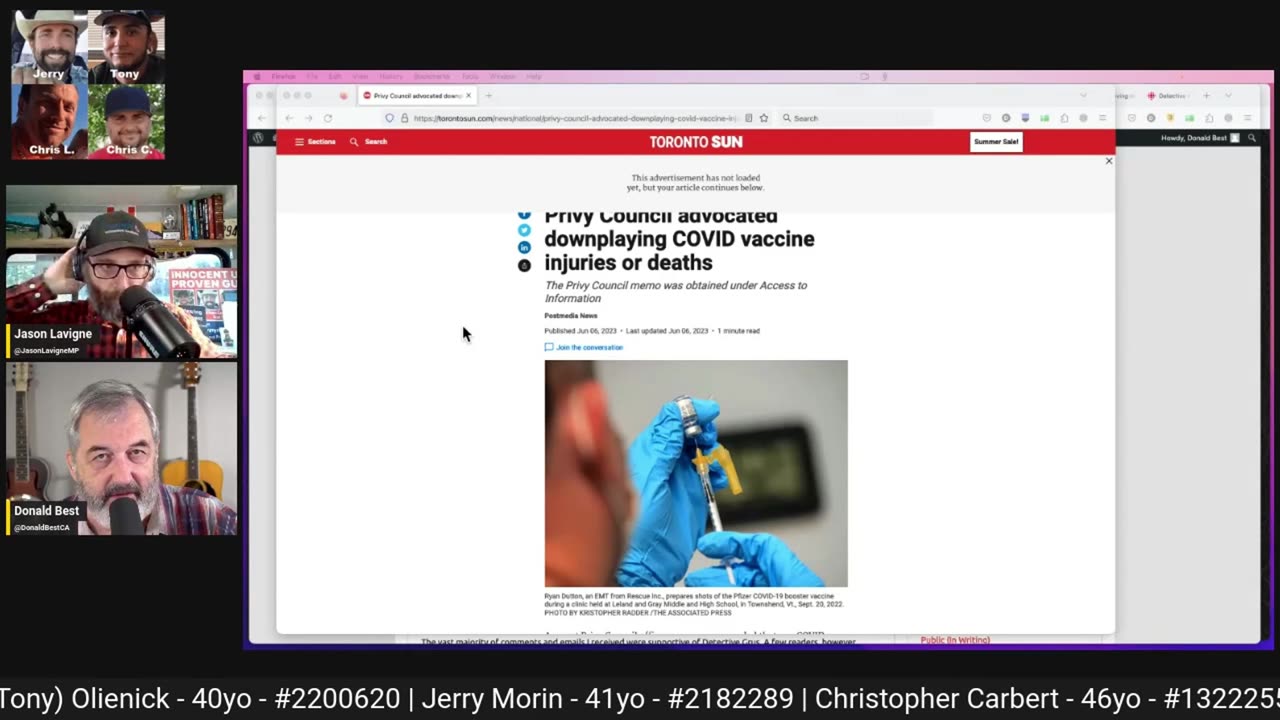Show site security lock info

[404, 118]
